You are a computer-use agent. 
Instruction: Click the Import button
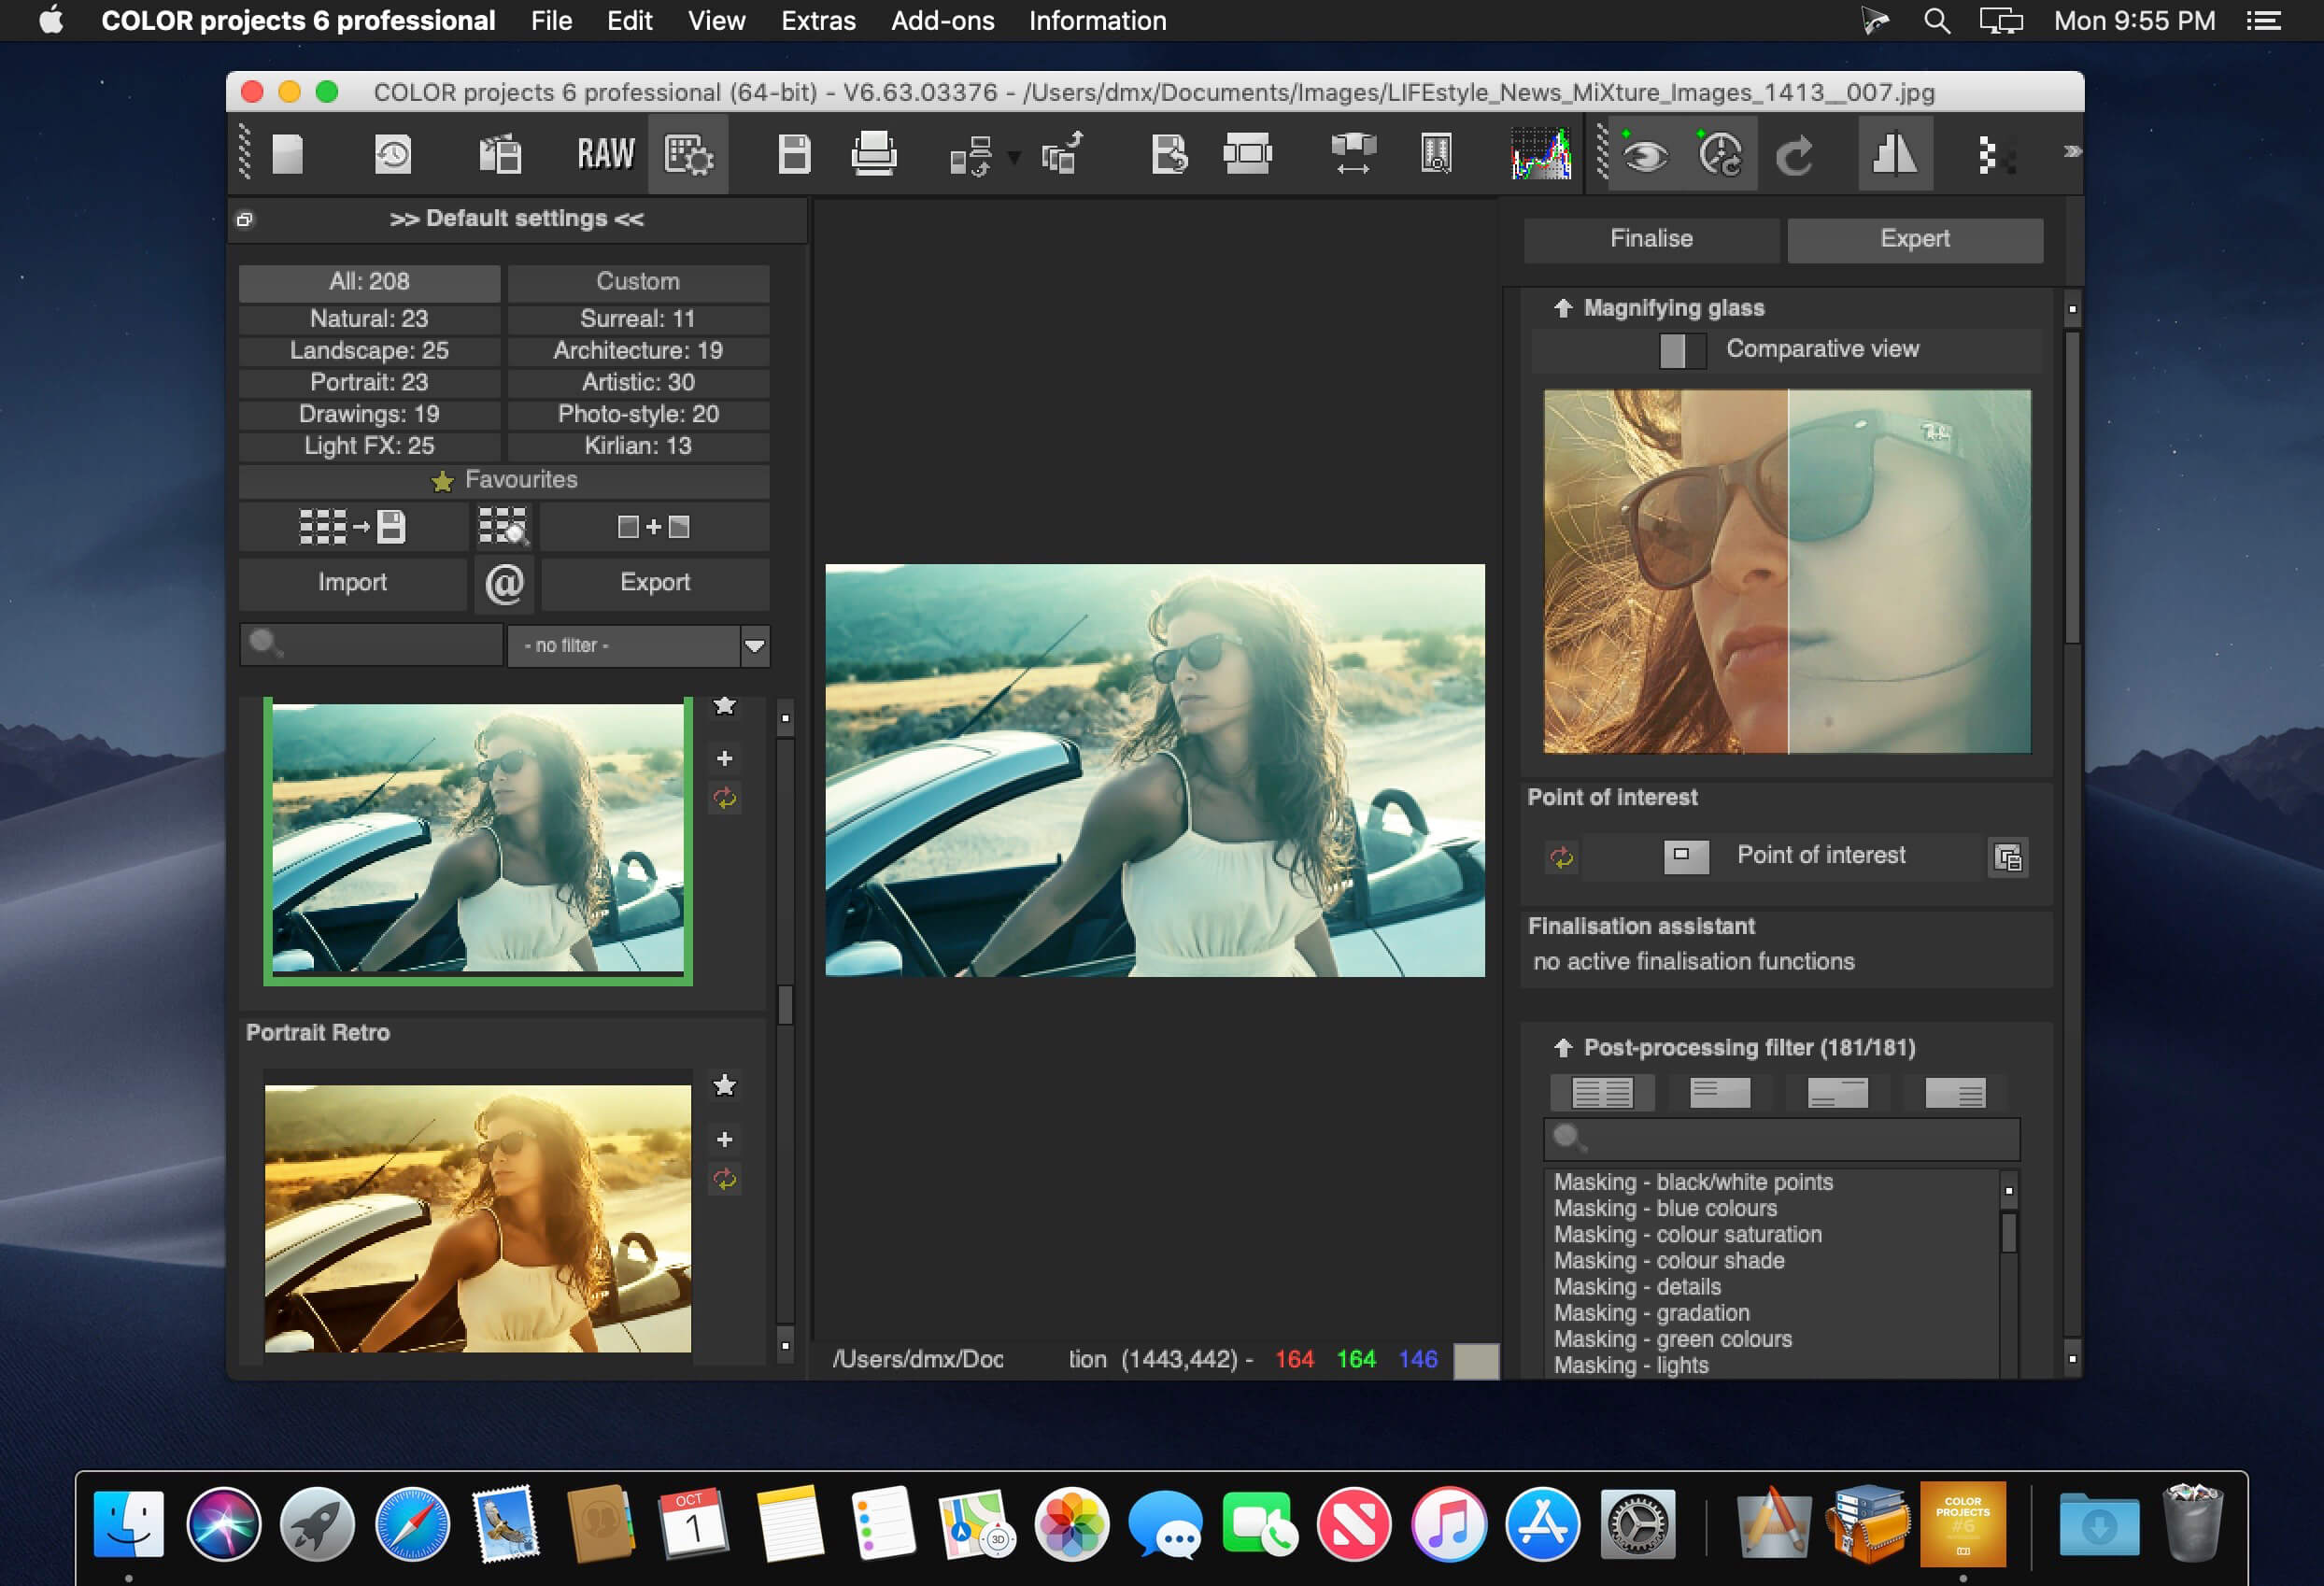[353, 583]
